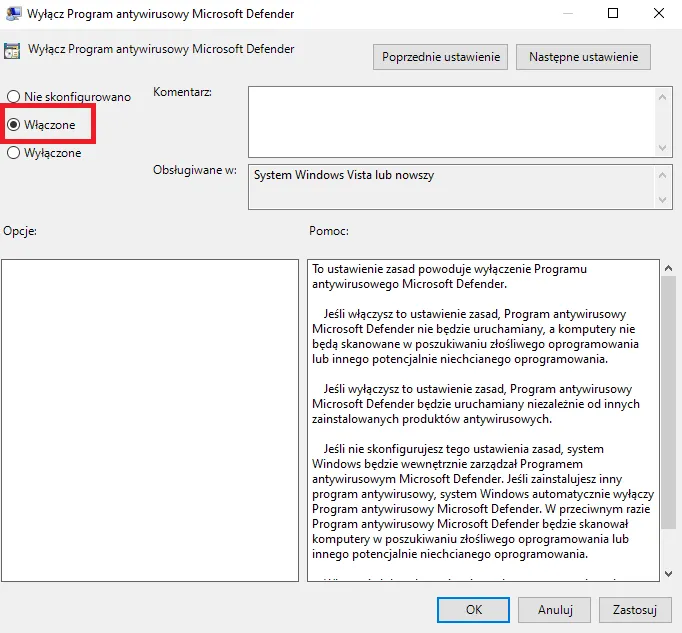Click the Pomoc panel scroll-down arrow
The width and height of the screenshot is (682, 633).
pos(669,574)
